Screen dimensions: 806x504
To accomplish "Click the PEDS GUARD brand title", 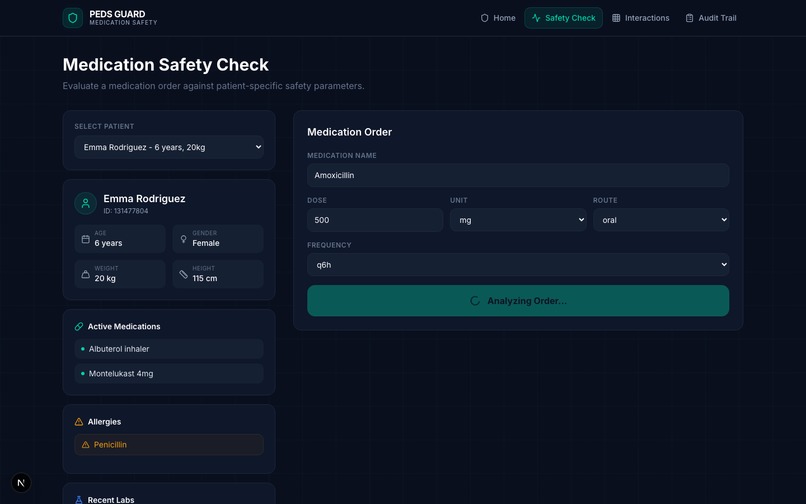I will pos(117,14).
